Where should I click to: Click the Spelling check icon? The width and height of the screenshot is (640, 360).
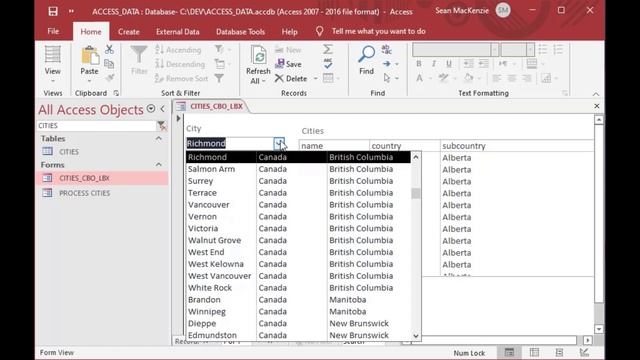(x=328, y=64)
